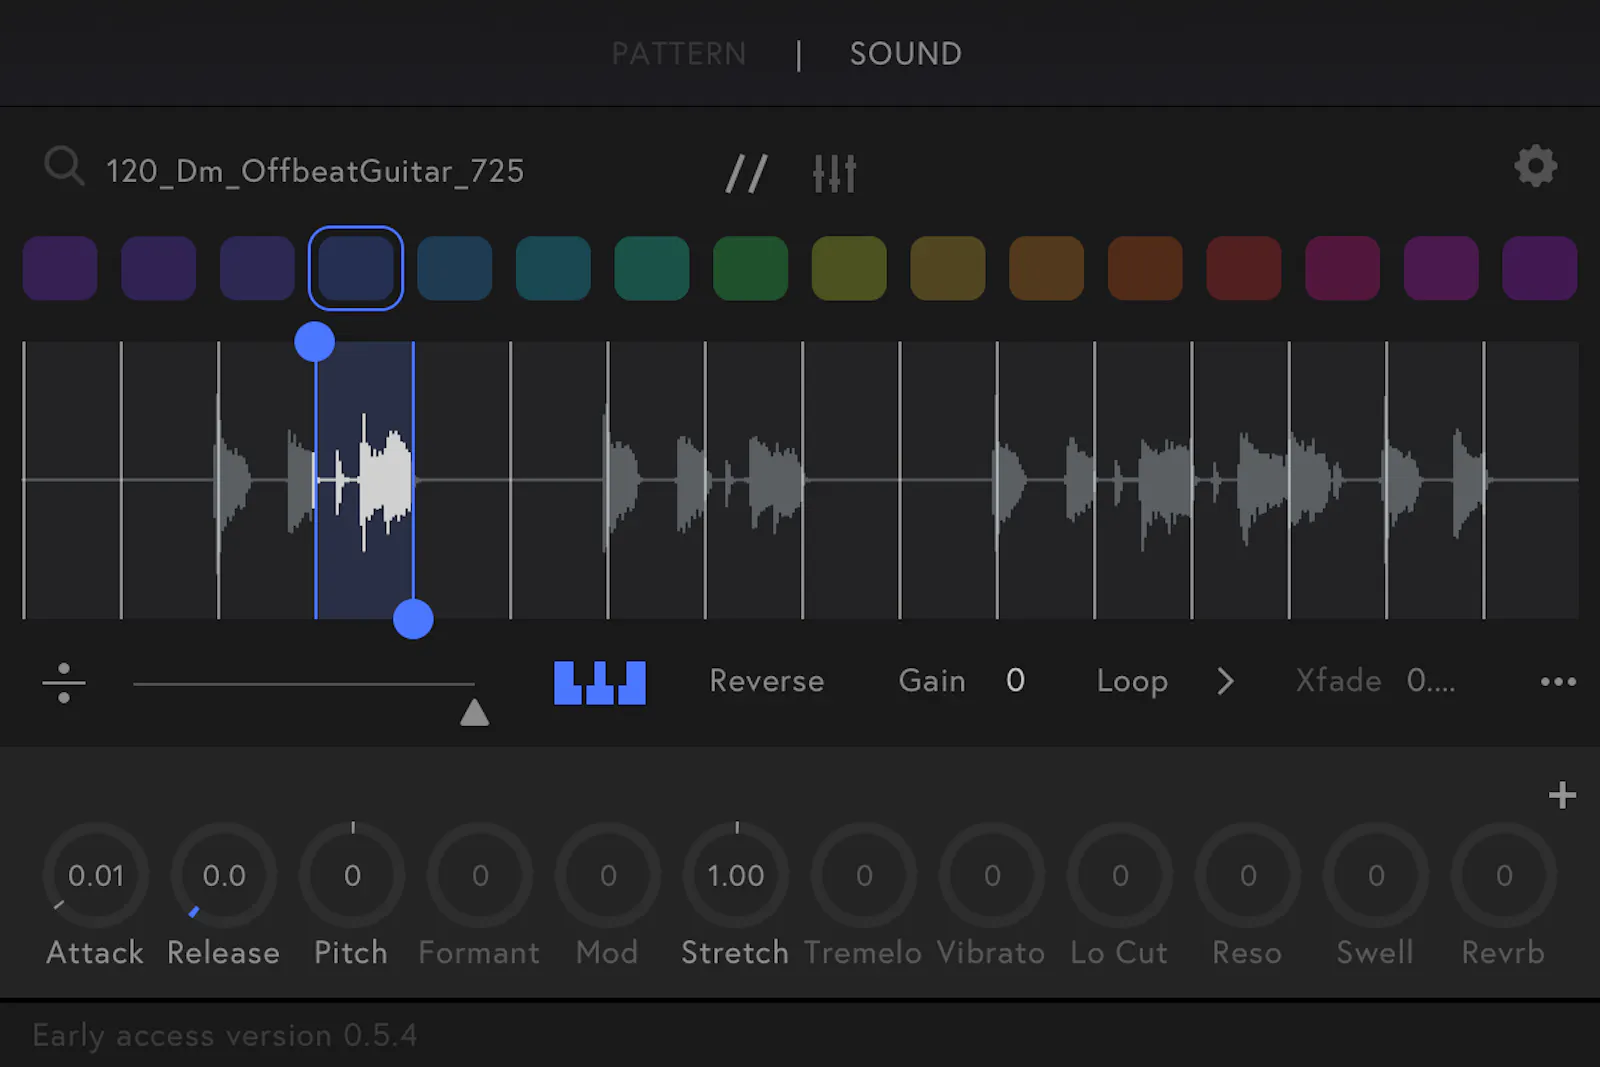Click the Gain label
This screenshot has height=1067, width=1600.
(932, 681)
